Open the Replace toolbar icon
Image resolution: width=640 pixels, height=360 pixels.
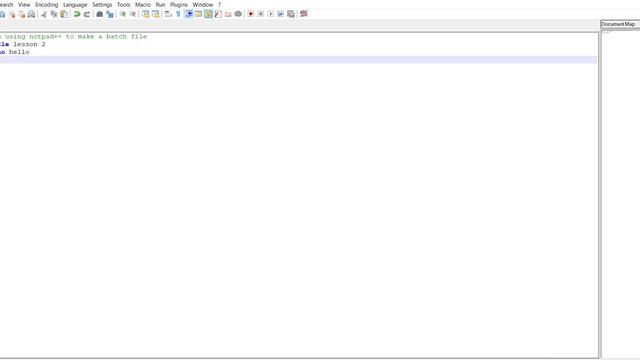click(x=109, y=14)
